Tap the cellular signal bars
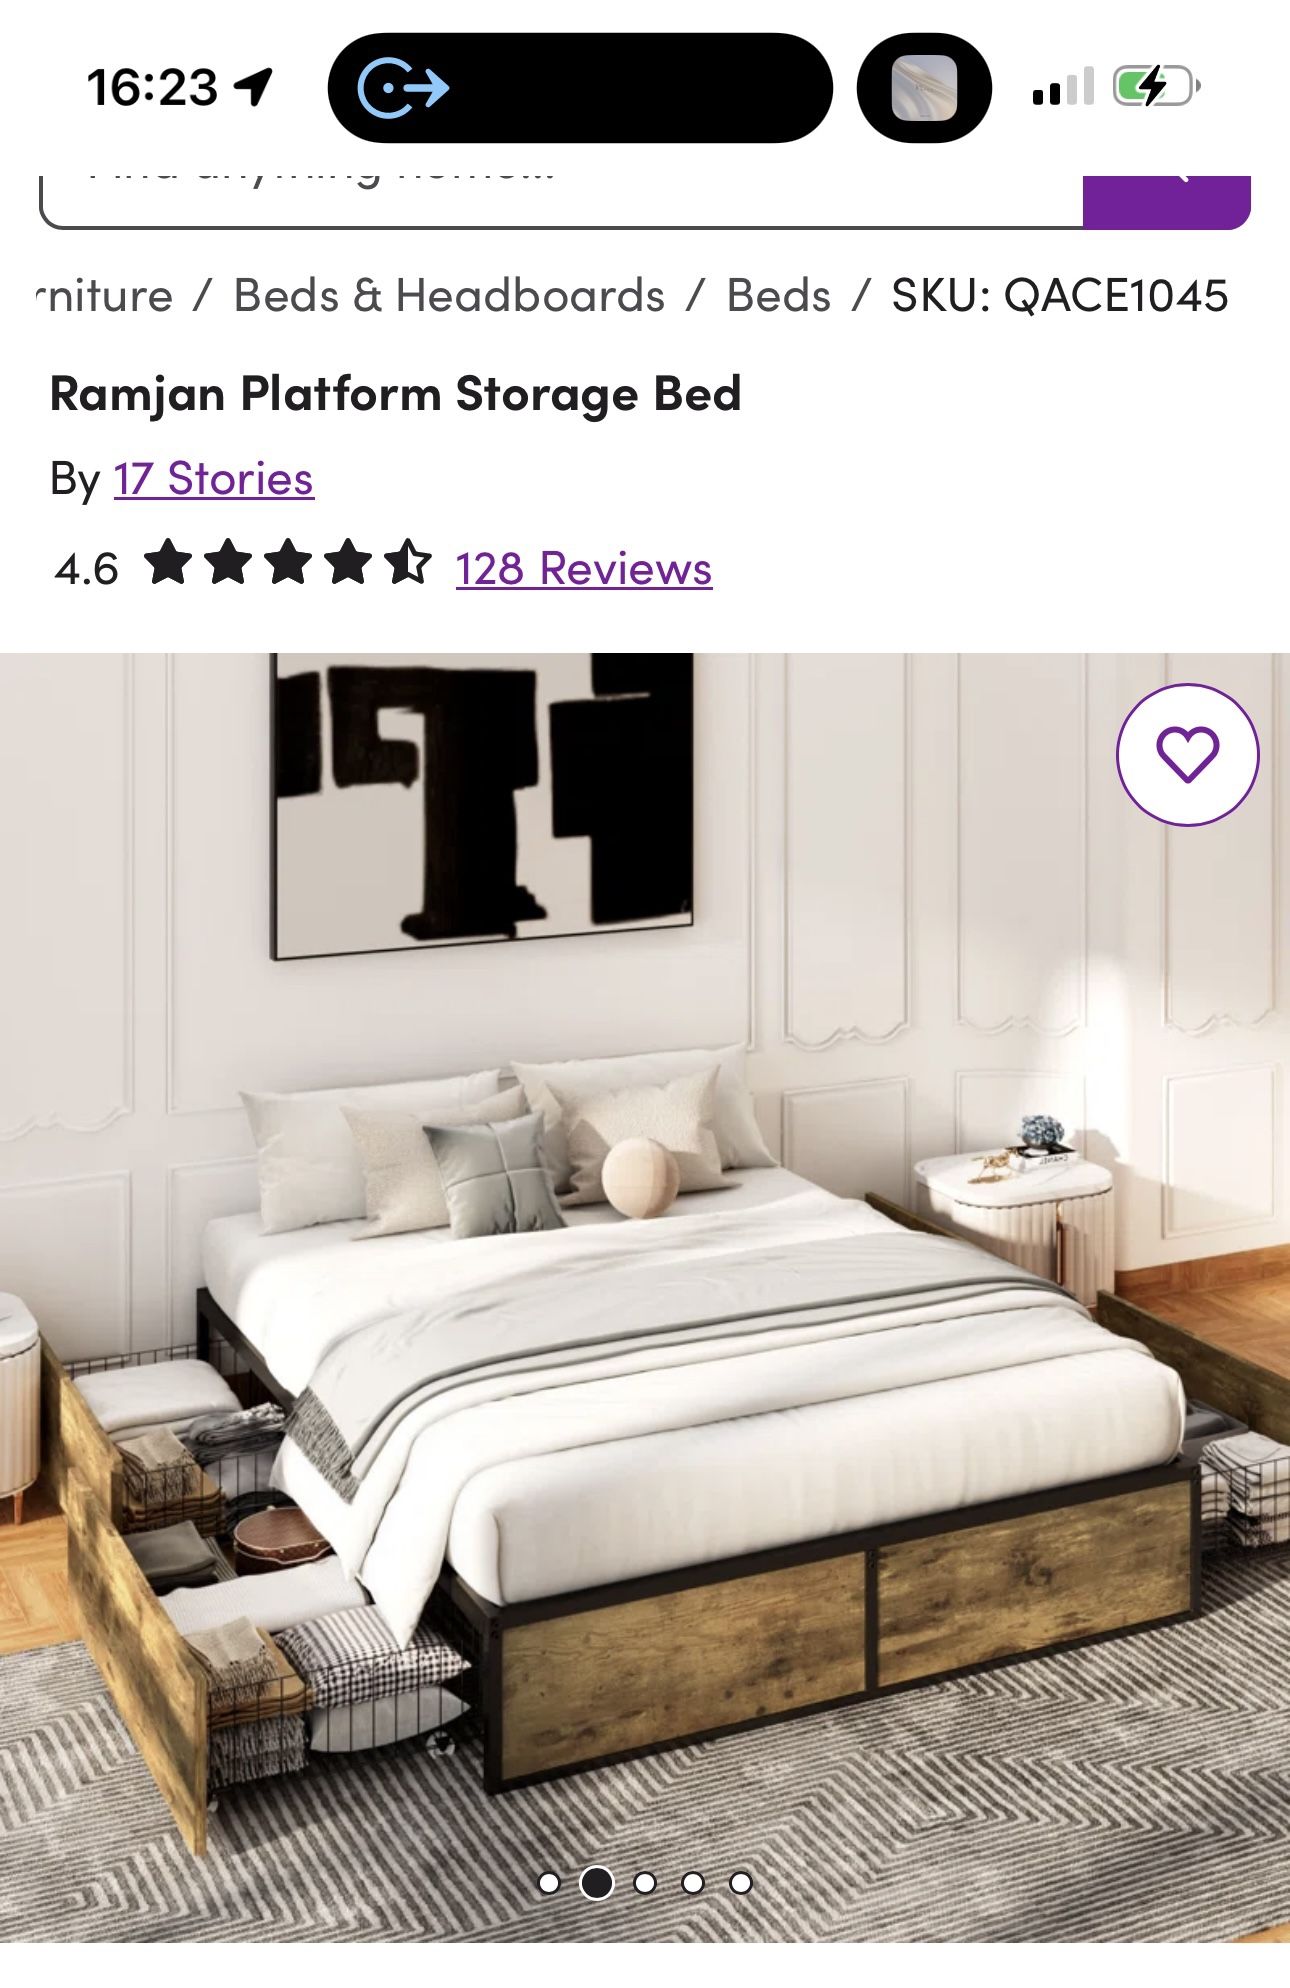Screen dimensions: 1290x1988 [1063, 87]
